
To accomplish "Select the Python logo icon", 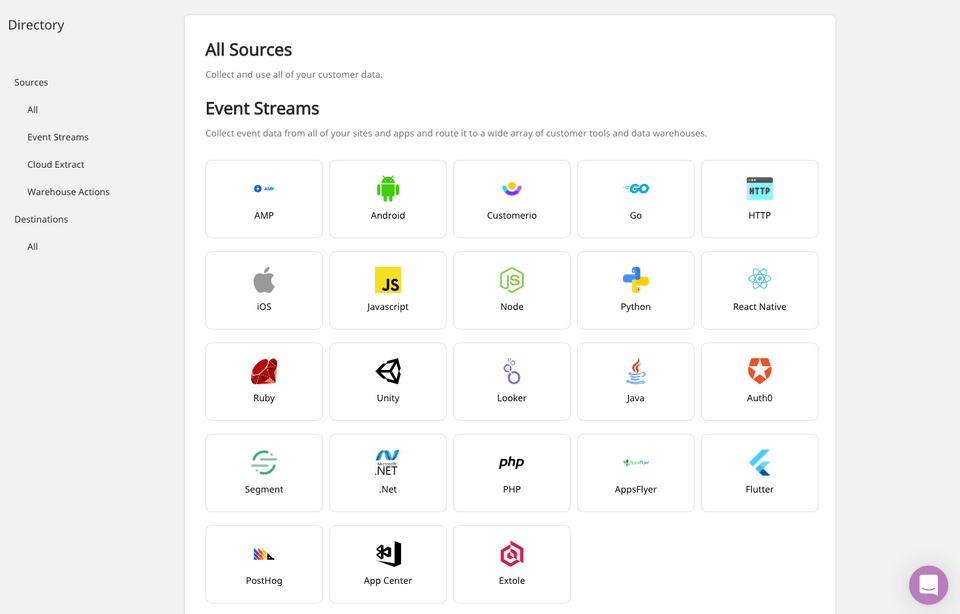I will click(636, 280).
